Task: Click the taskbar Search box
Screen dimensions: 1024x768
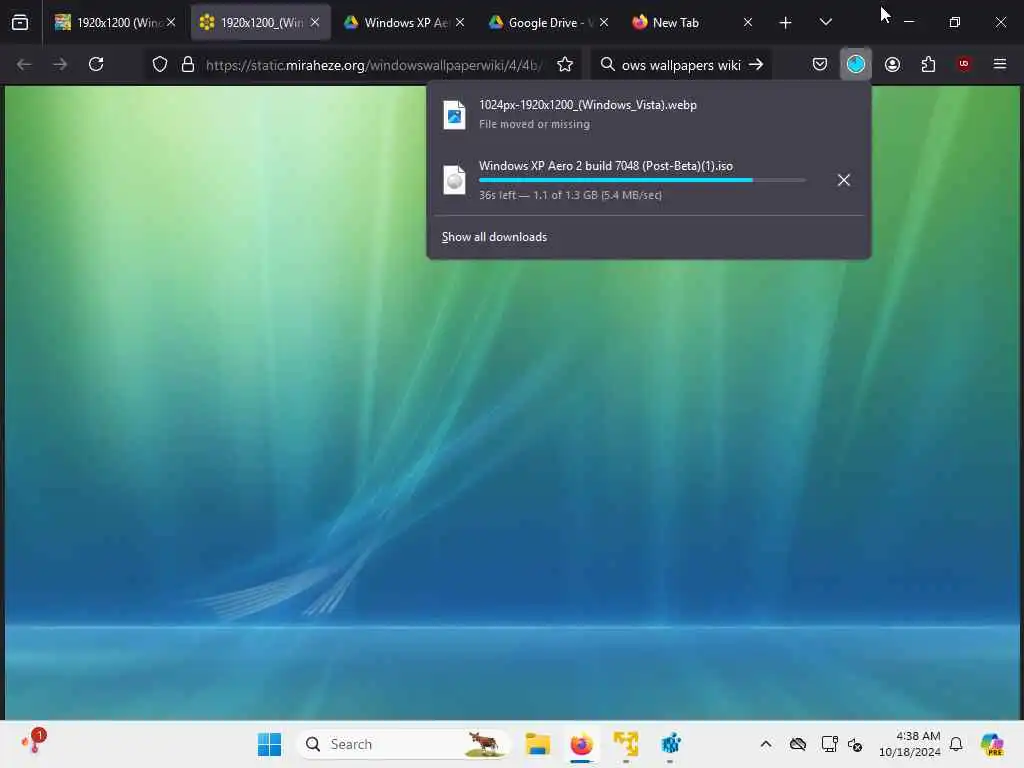Action: coord(404,744)
